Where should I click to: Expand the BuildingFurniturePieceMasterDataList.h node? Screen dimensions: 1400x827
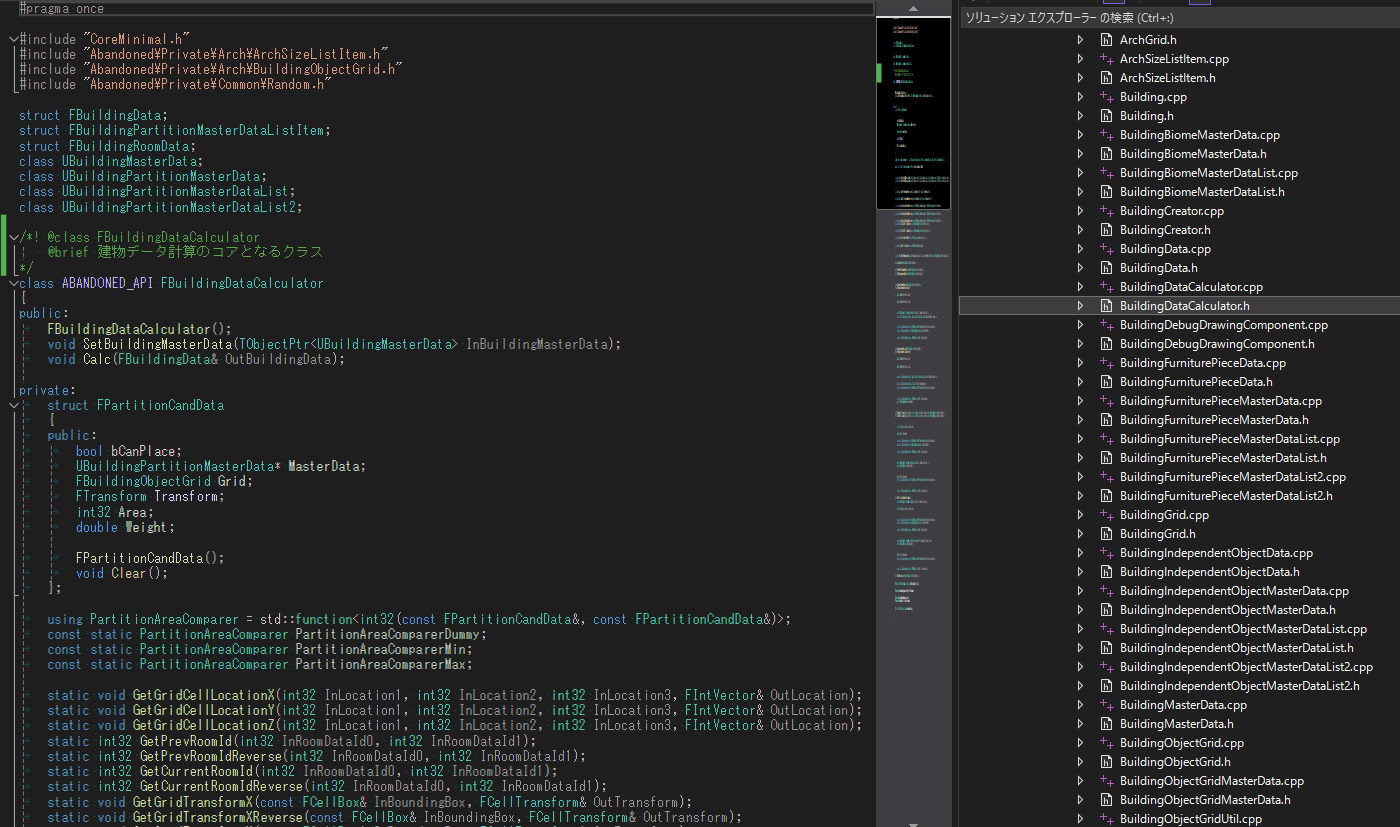click(1080, 457)
